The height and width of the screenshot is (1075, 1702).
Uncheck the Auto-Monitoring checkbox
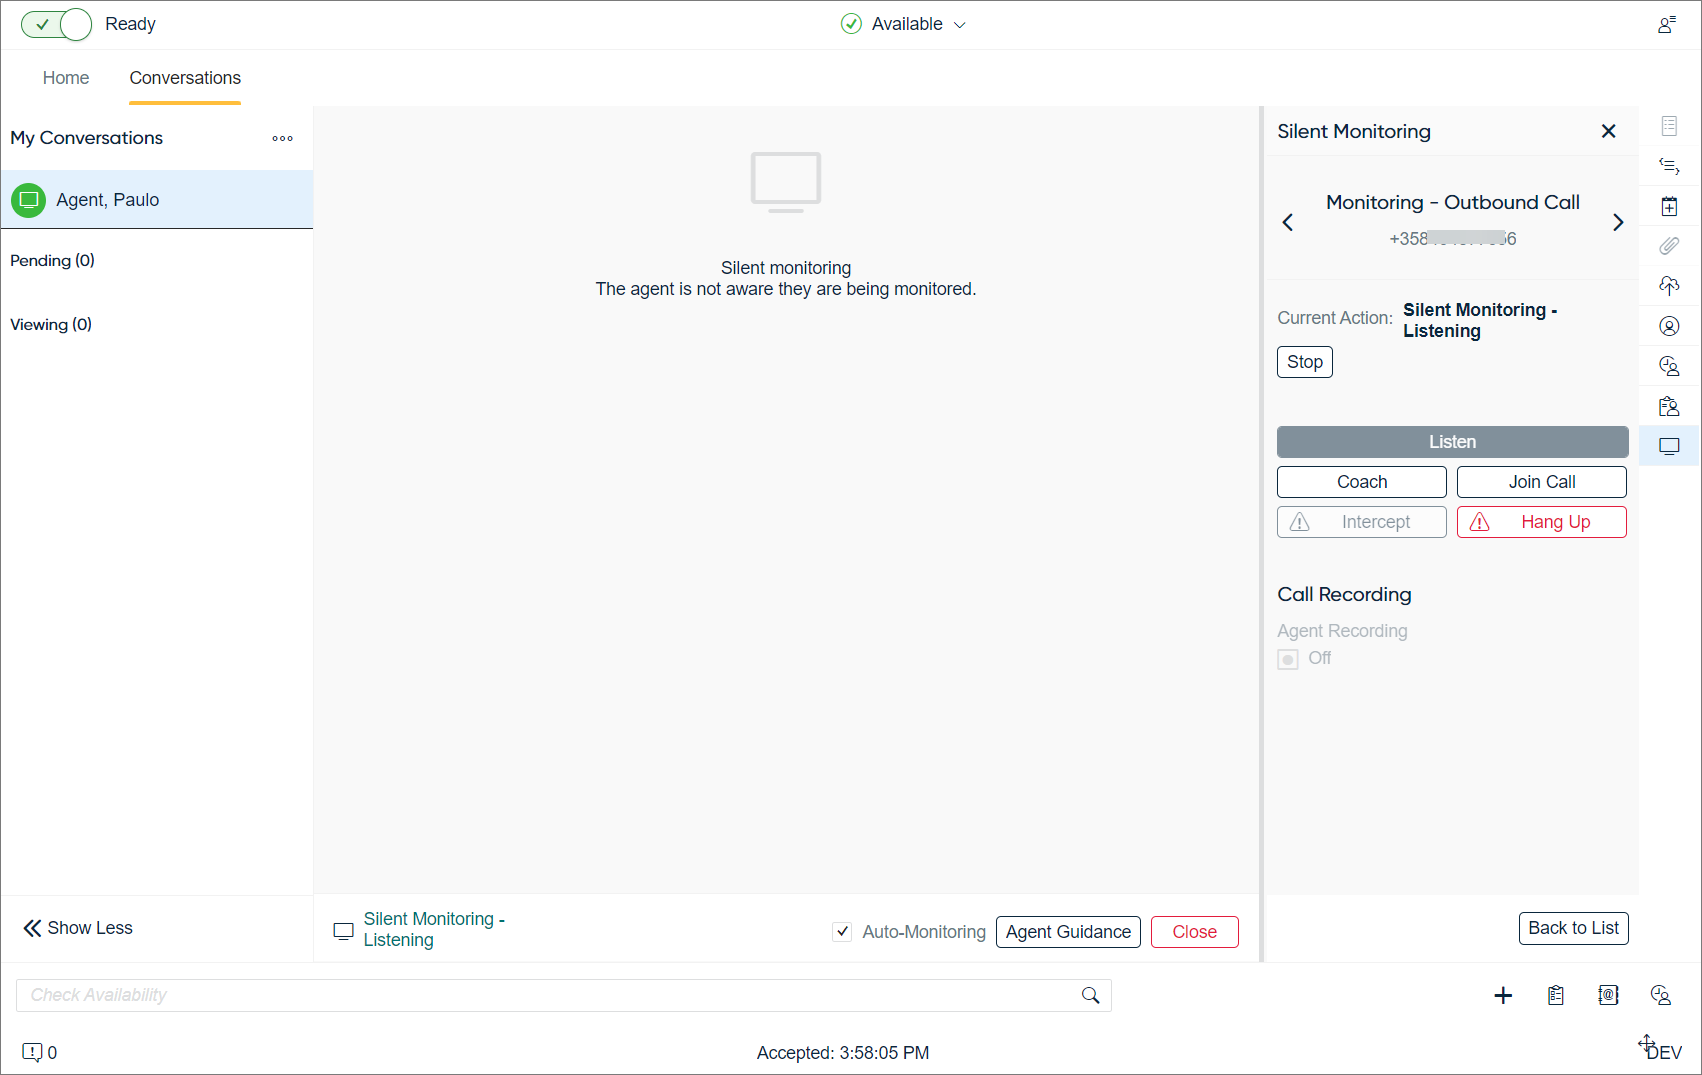(842, 932)
